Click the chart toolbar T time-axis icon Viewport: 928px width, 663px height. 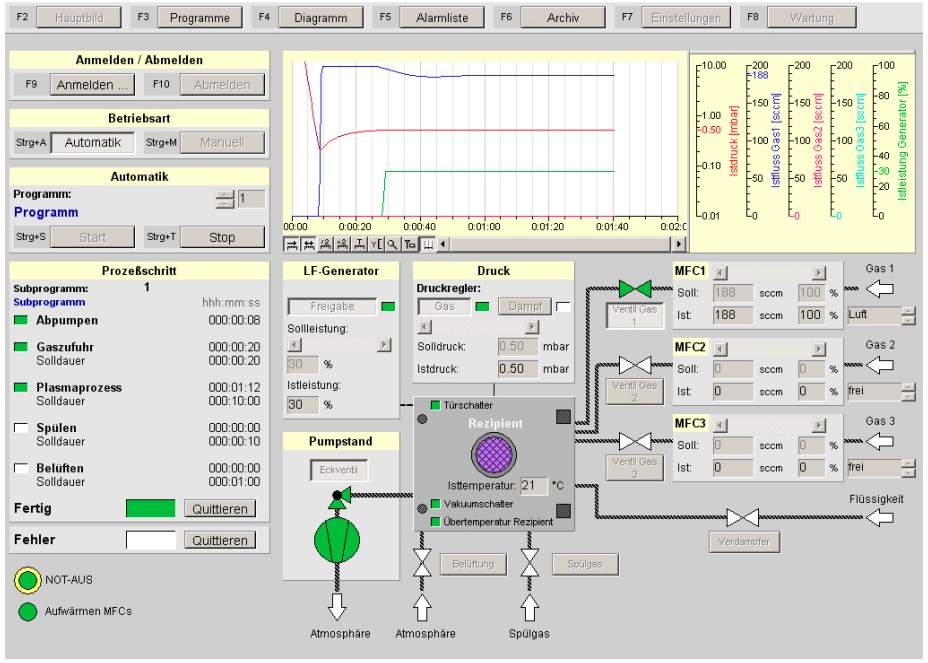[x=359, y=244]
